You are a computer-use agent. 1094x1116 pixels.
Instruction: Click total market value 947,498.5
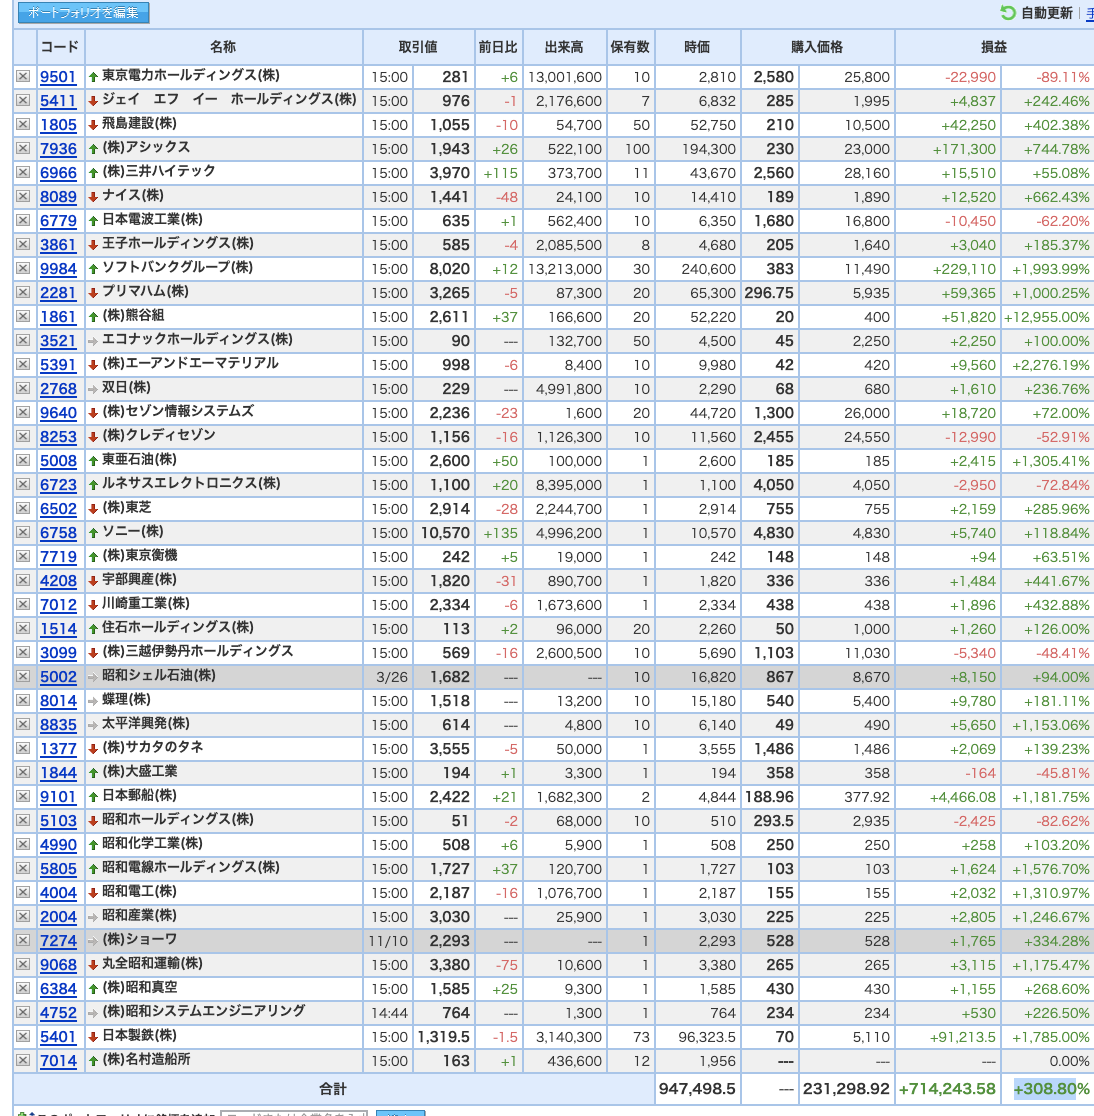pos(697,1089)
